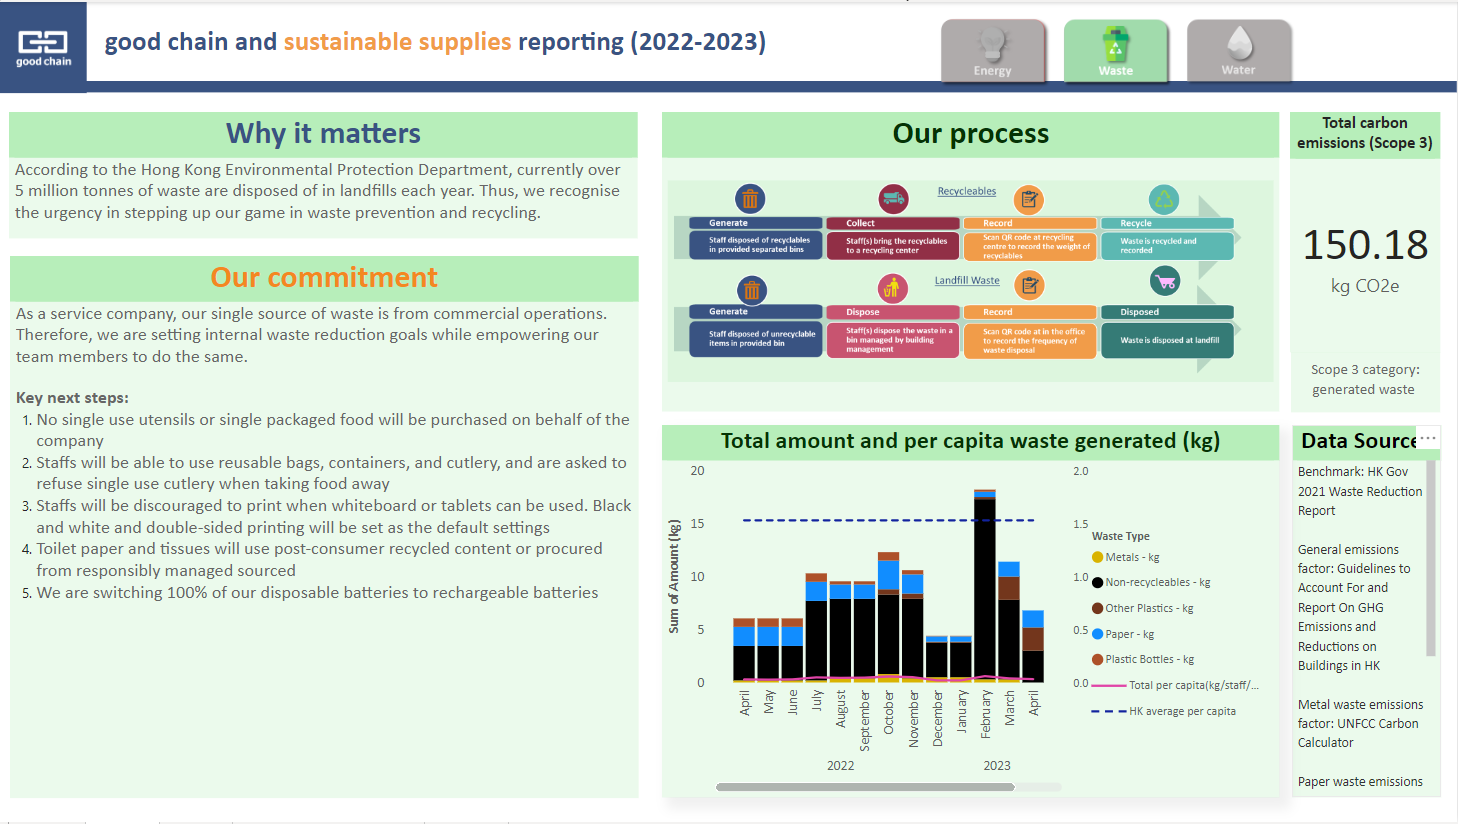The height and width of the screenshot is (824, 1458).
Task: Click the Disposed step header
Action: tap(1167, 312)
